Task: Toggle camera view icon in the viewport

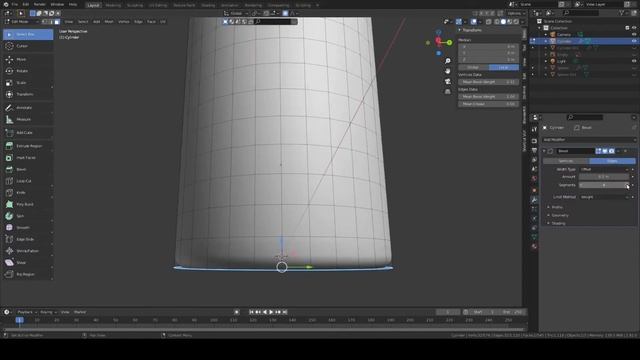Action: 448,81
